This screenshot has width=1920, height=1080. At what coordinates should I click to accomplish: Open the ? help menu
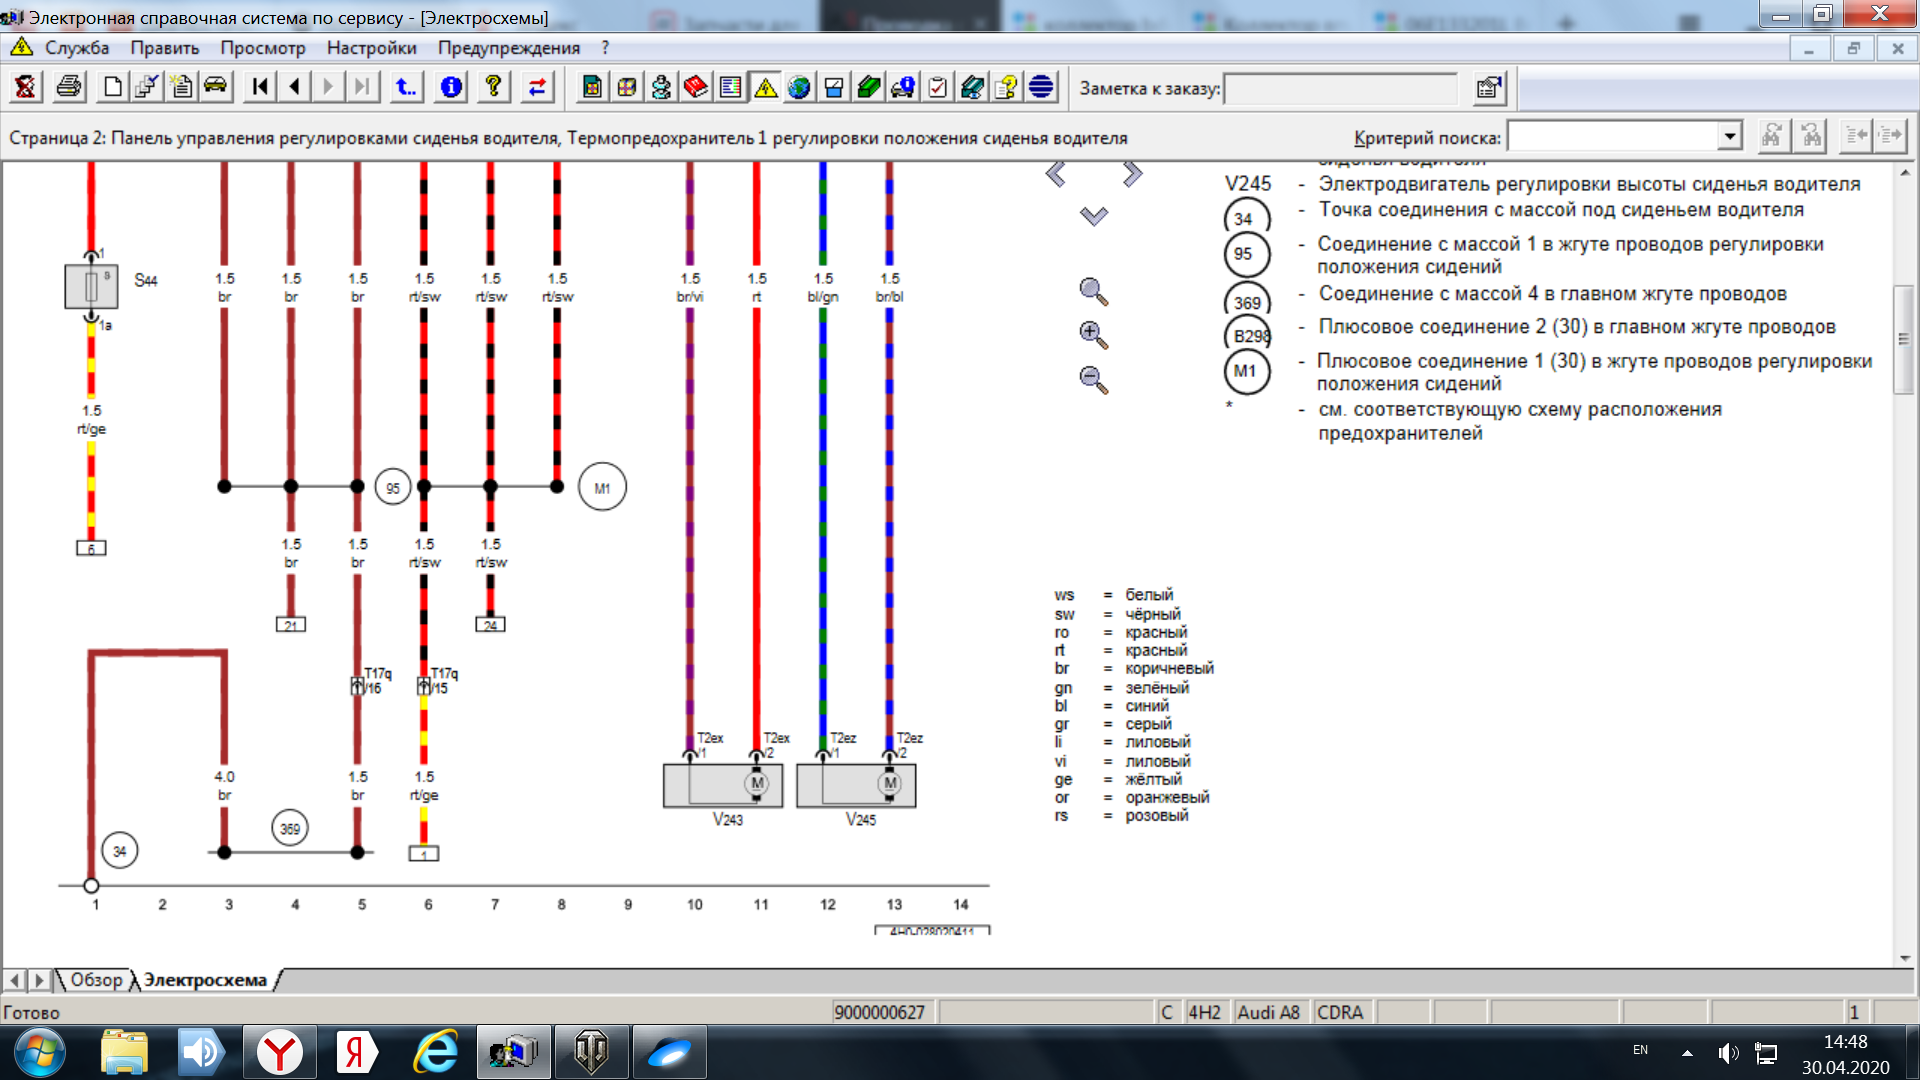tap(605, 48)
